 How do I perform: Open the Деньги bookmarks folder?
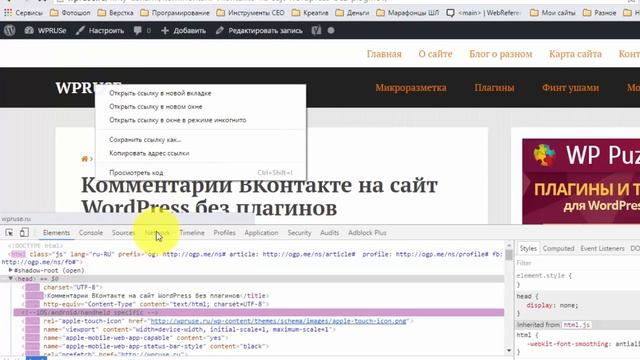(x=352, y=13)
